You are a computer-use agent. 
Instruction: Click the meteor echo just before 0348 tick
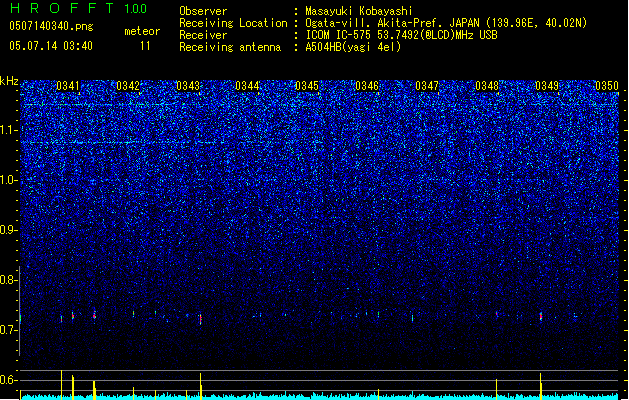pos(497,314)
